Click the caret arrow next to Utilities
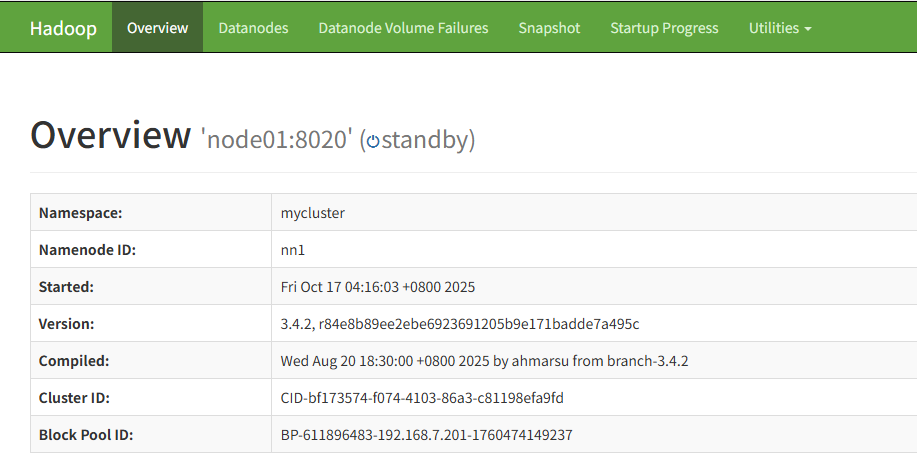This screenshot has height=460, width=917. click(x=807, y=29)
